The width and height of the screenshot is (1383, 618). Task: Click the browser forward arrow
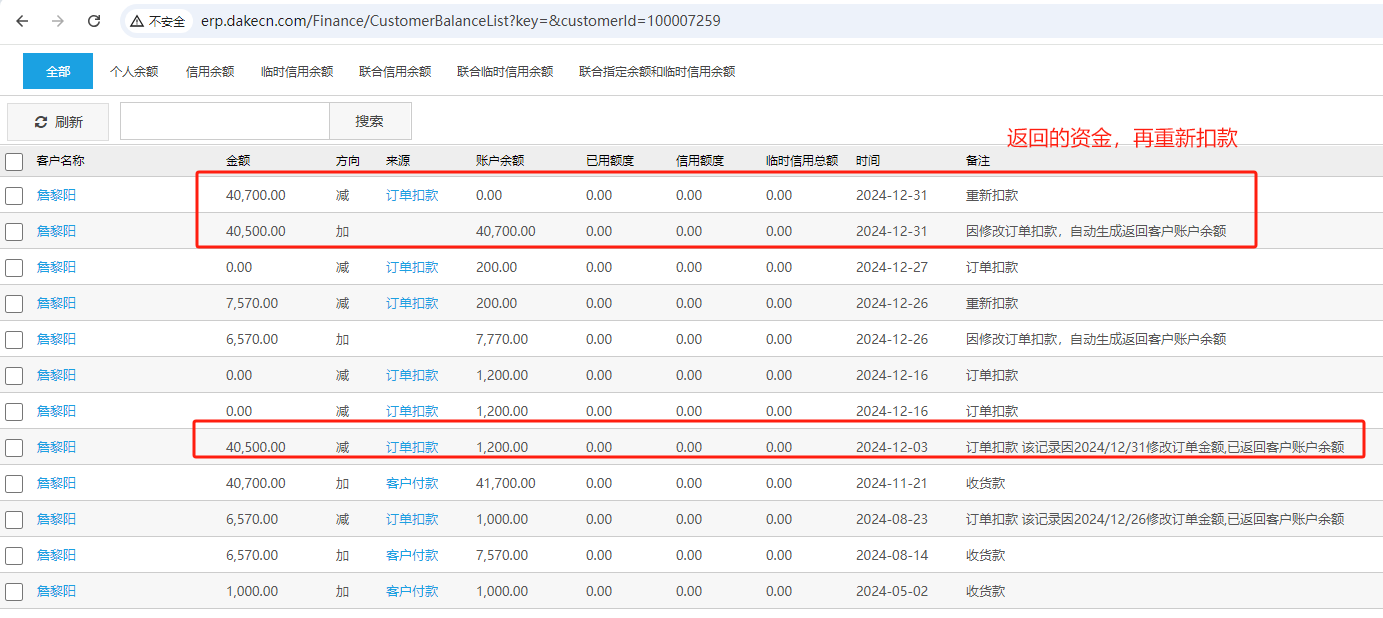[x=58, y=21]
